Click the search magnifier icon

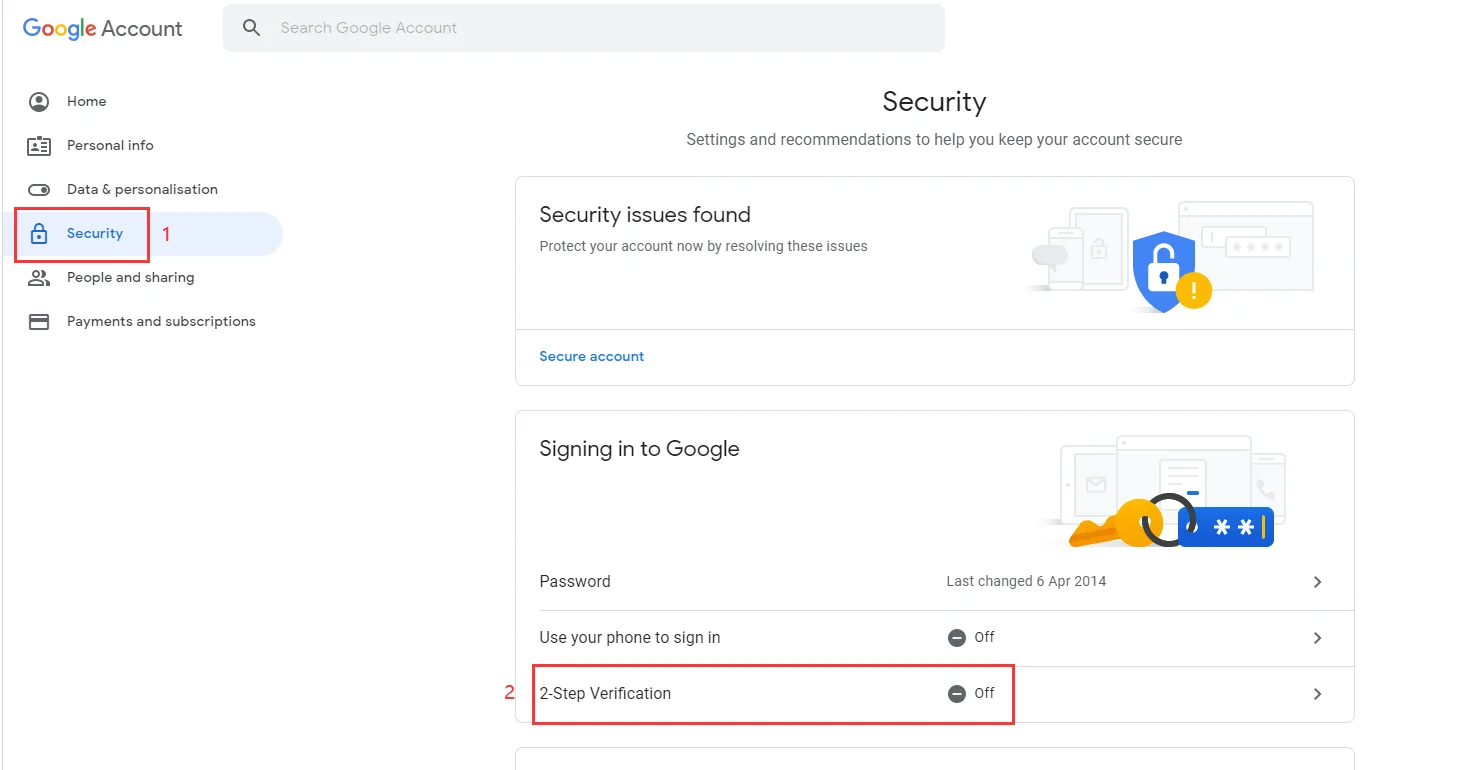click(252, 28)
